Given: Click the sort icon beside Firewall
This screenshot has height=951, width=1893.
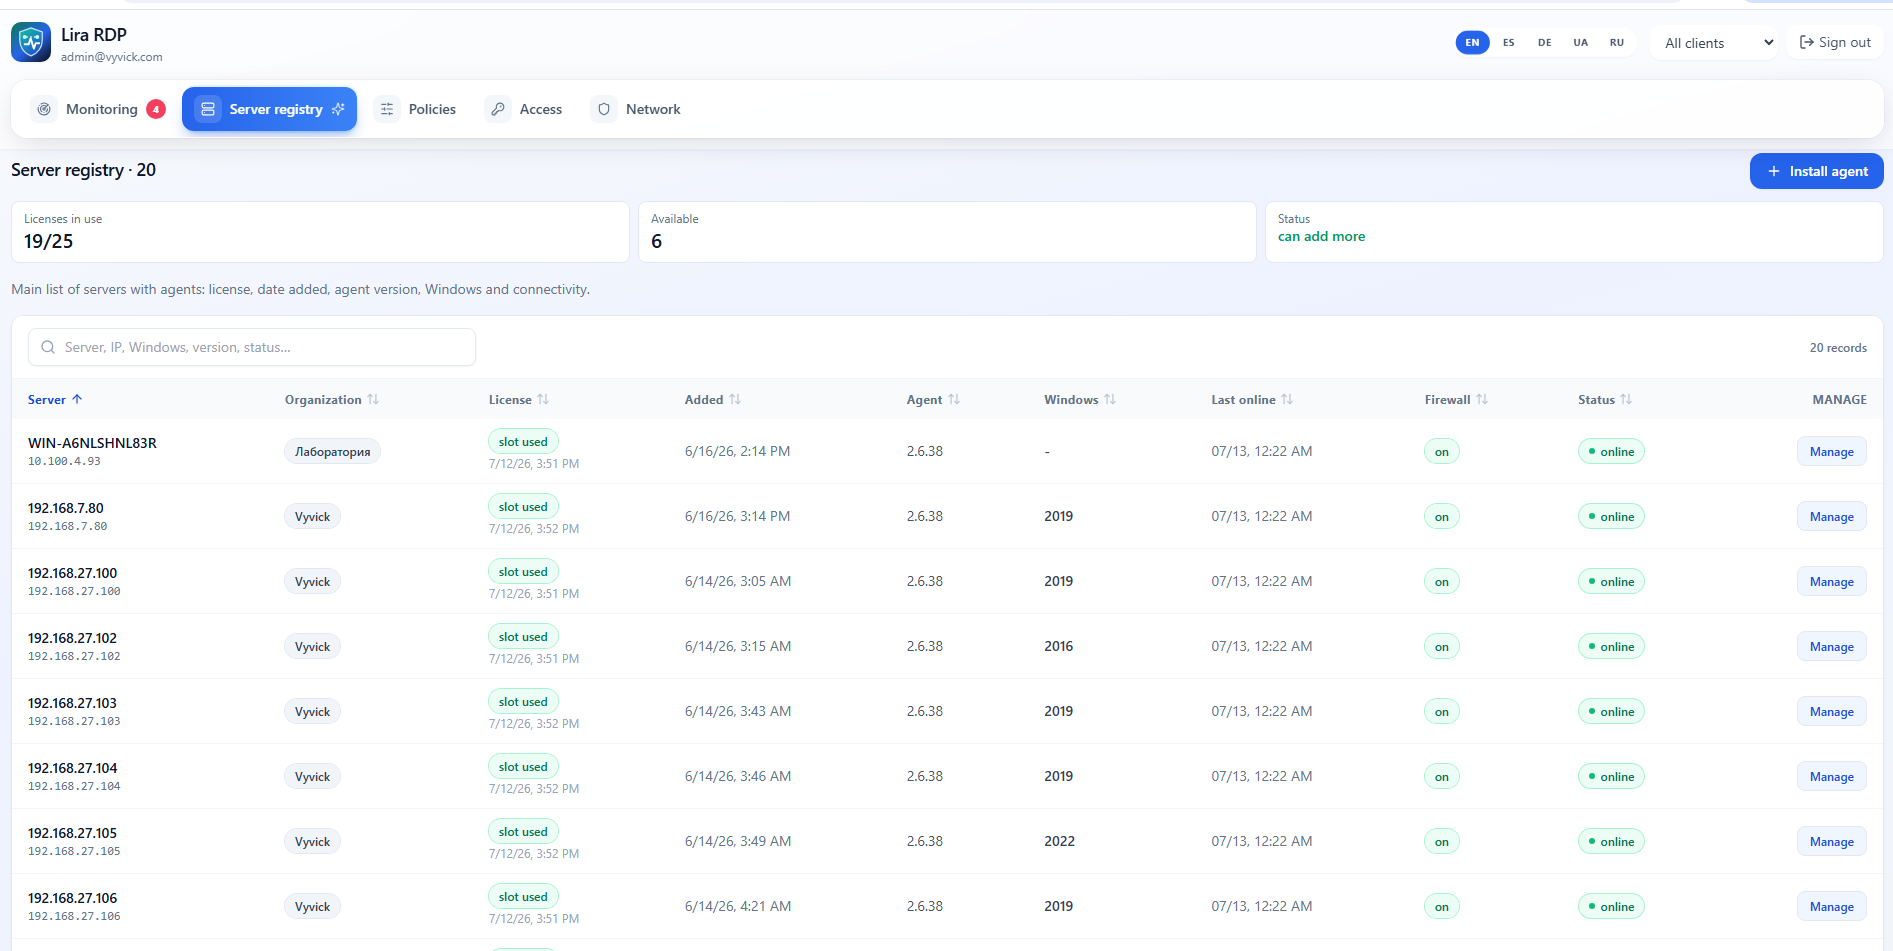Looking at the screenshot, I should tap(1482, 399).
